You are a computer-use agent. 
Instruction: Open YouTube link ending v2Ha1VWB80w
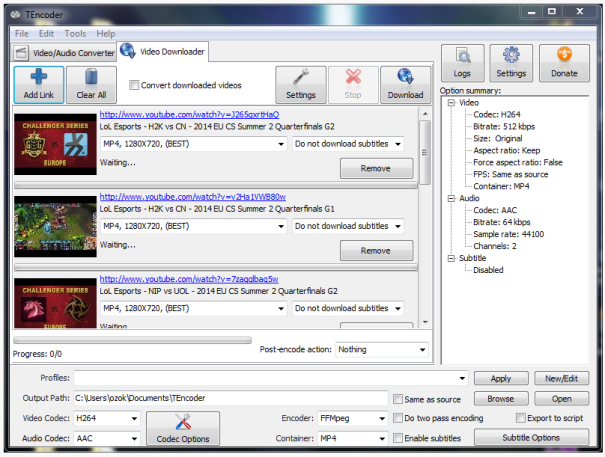193,197
